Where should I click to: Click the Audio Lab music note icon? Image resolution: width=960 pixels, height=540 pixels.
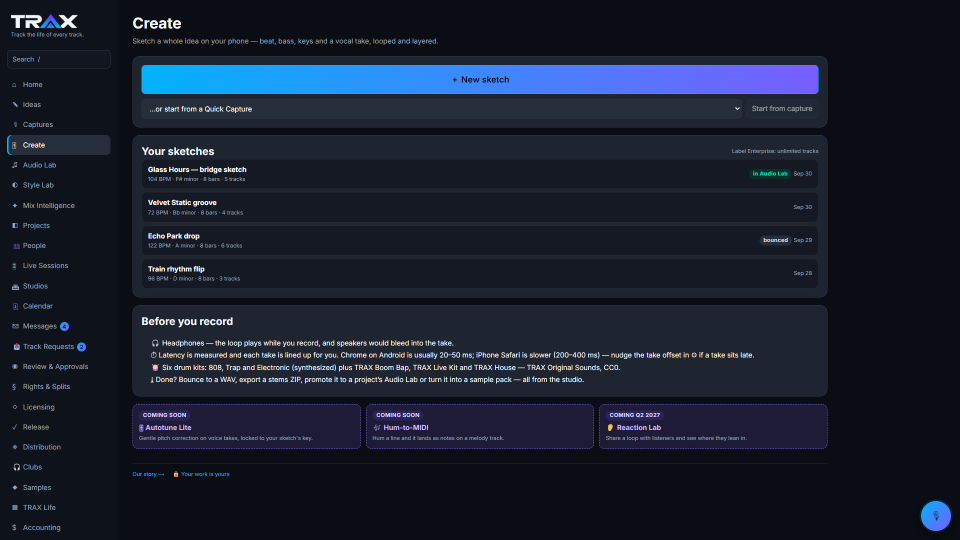pos(15,165)
